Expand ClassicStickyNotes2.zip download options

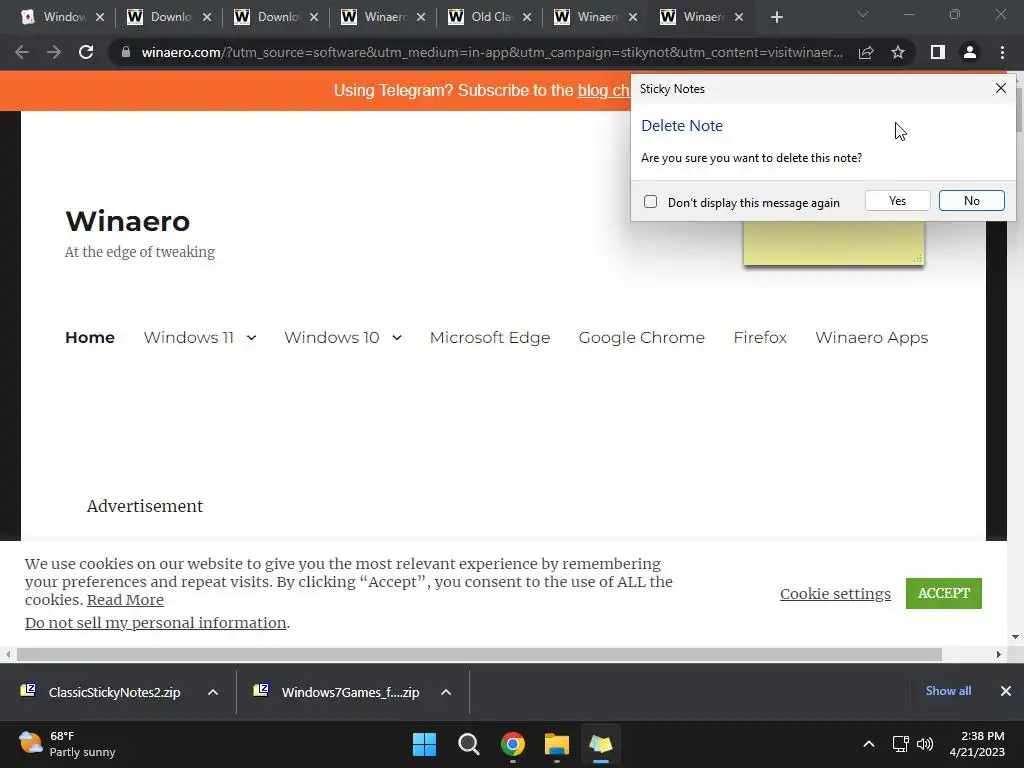(x=213, y=692)
